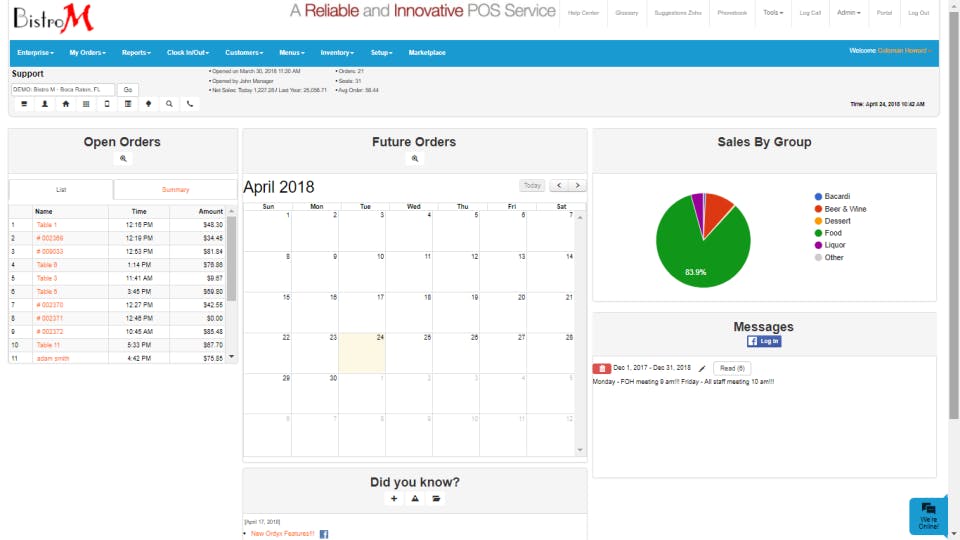The image size is (960, 540).
Task: Go to previous month in calendar
Action: point(559,186)
